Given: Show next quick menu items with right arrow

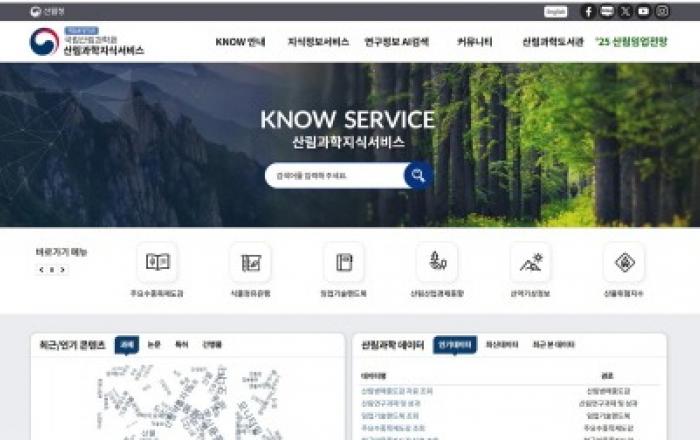Looking at the screenshot, I should click(x=62, y=270).
